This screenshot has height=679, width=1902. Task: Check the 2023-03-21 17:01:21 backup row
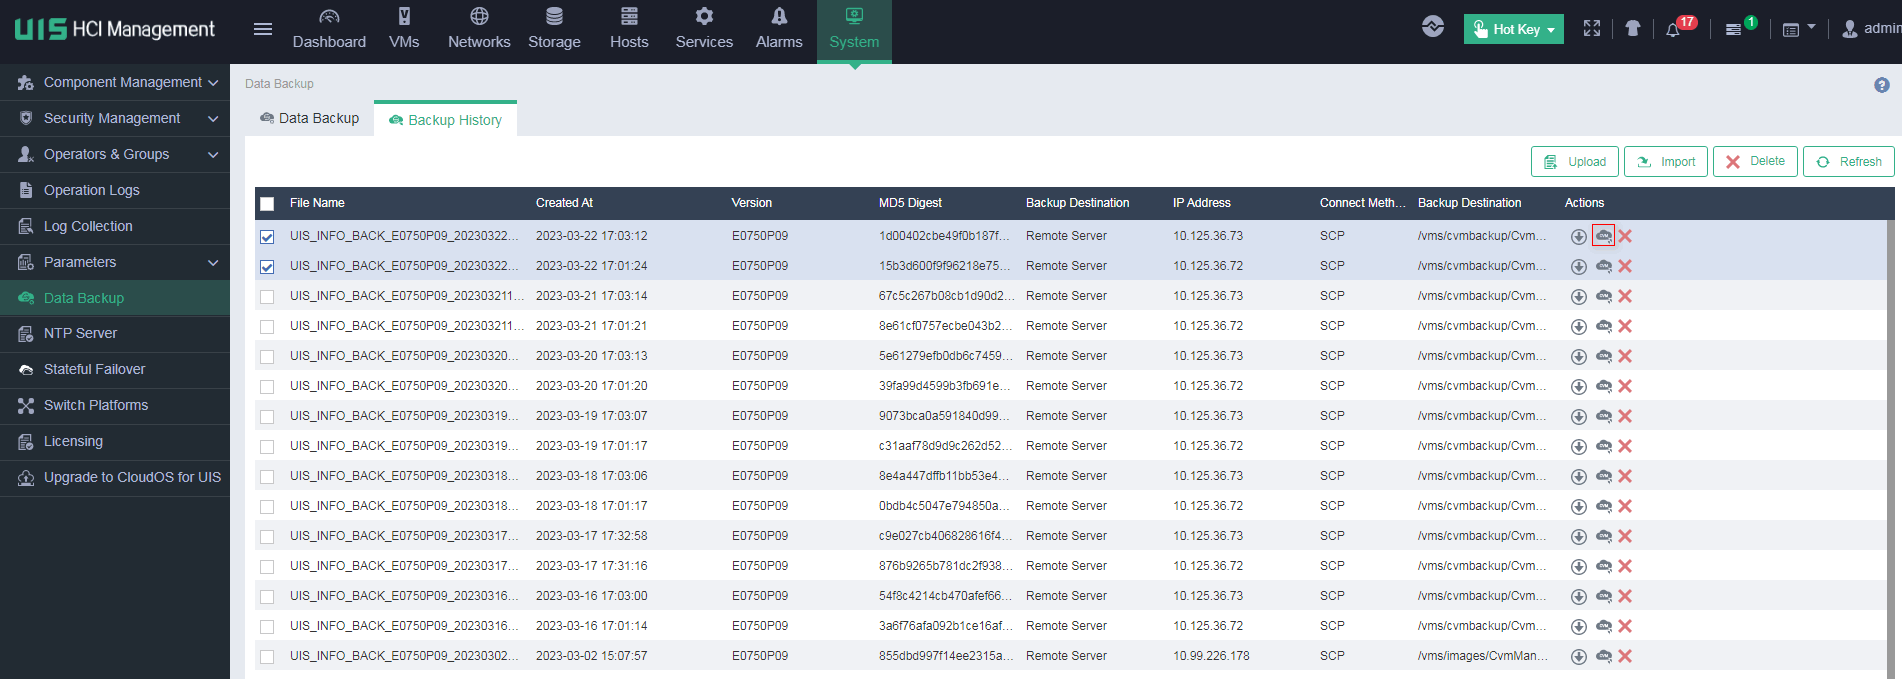coord(267,327)
